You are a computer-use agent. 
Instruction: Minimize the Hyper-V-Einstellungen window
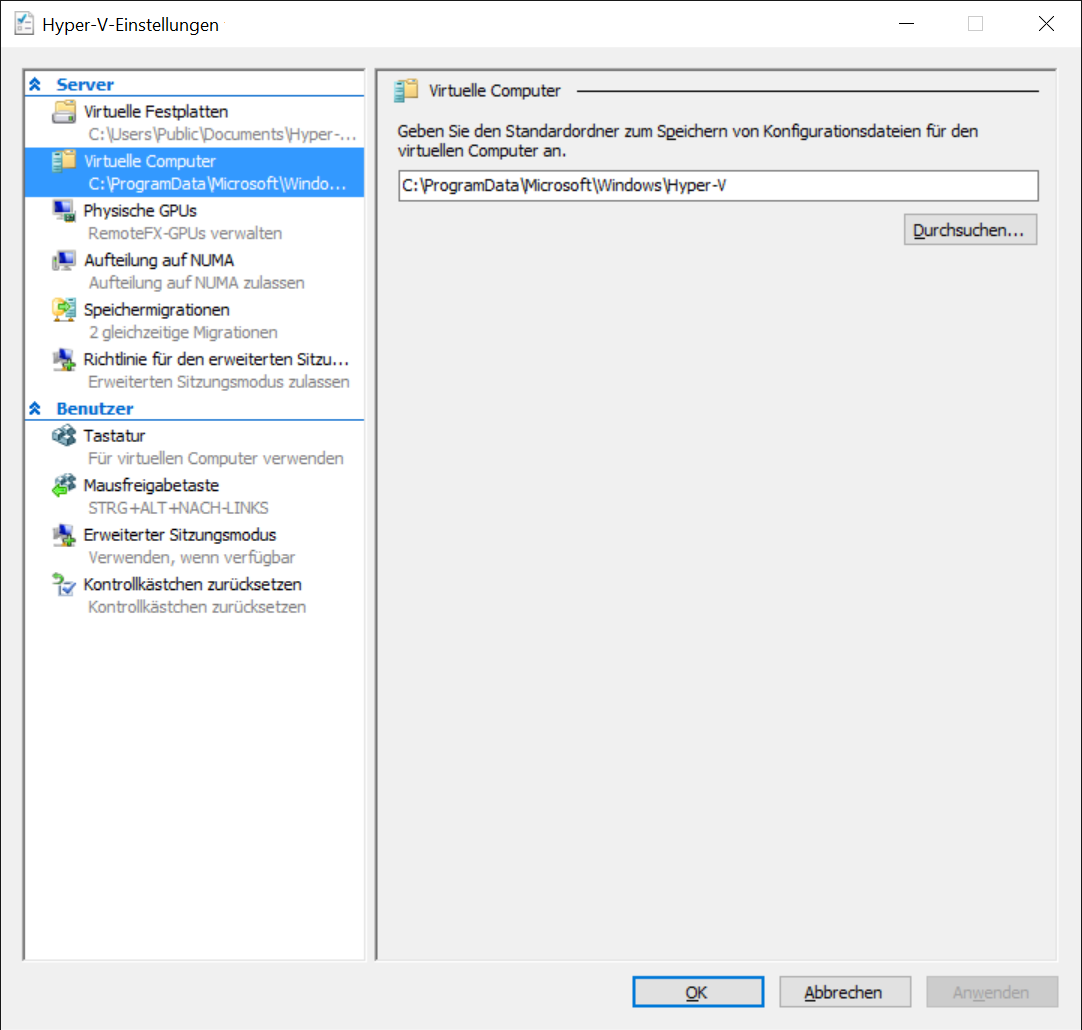tap(906, 23)
